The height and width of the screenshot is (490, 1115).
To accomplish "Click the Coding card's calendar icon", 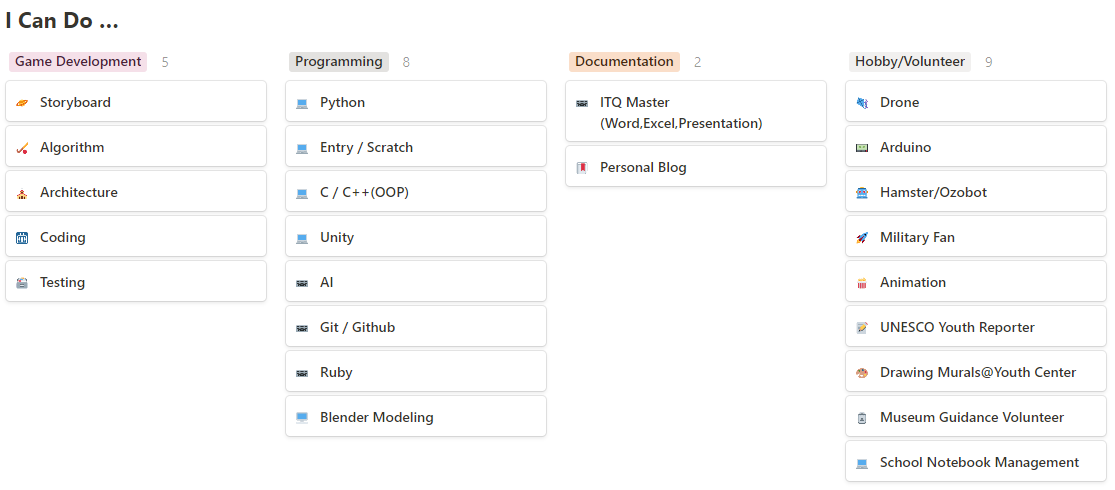I will coord(22,238).
